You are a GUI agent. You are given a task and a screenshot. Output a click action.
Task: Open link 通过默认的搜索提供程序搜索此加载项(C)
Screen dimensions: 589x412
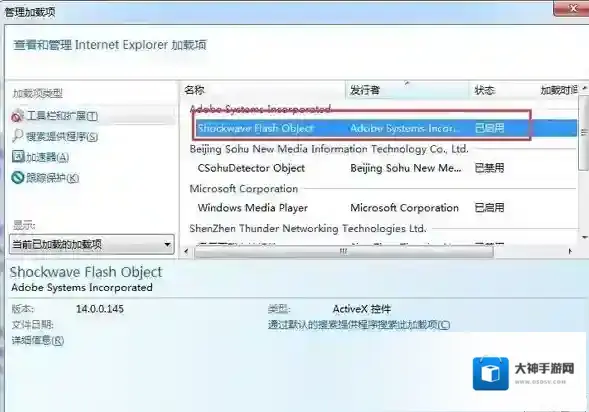coord(359,324)
